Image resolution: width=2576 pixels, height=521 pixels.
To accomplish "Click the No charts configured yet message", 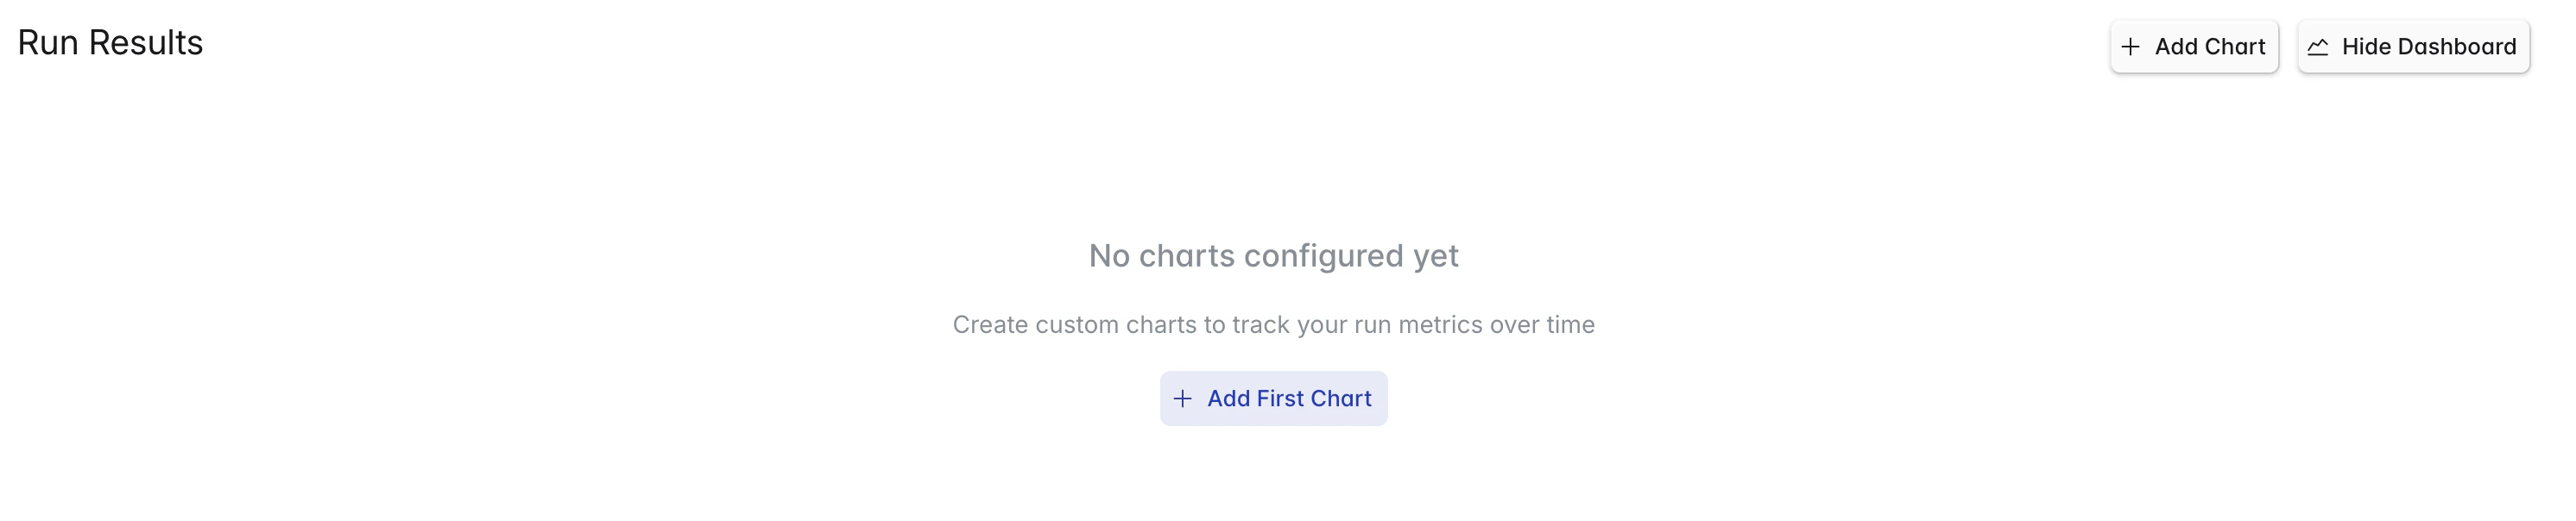I will click(x=1273, y=256).
